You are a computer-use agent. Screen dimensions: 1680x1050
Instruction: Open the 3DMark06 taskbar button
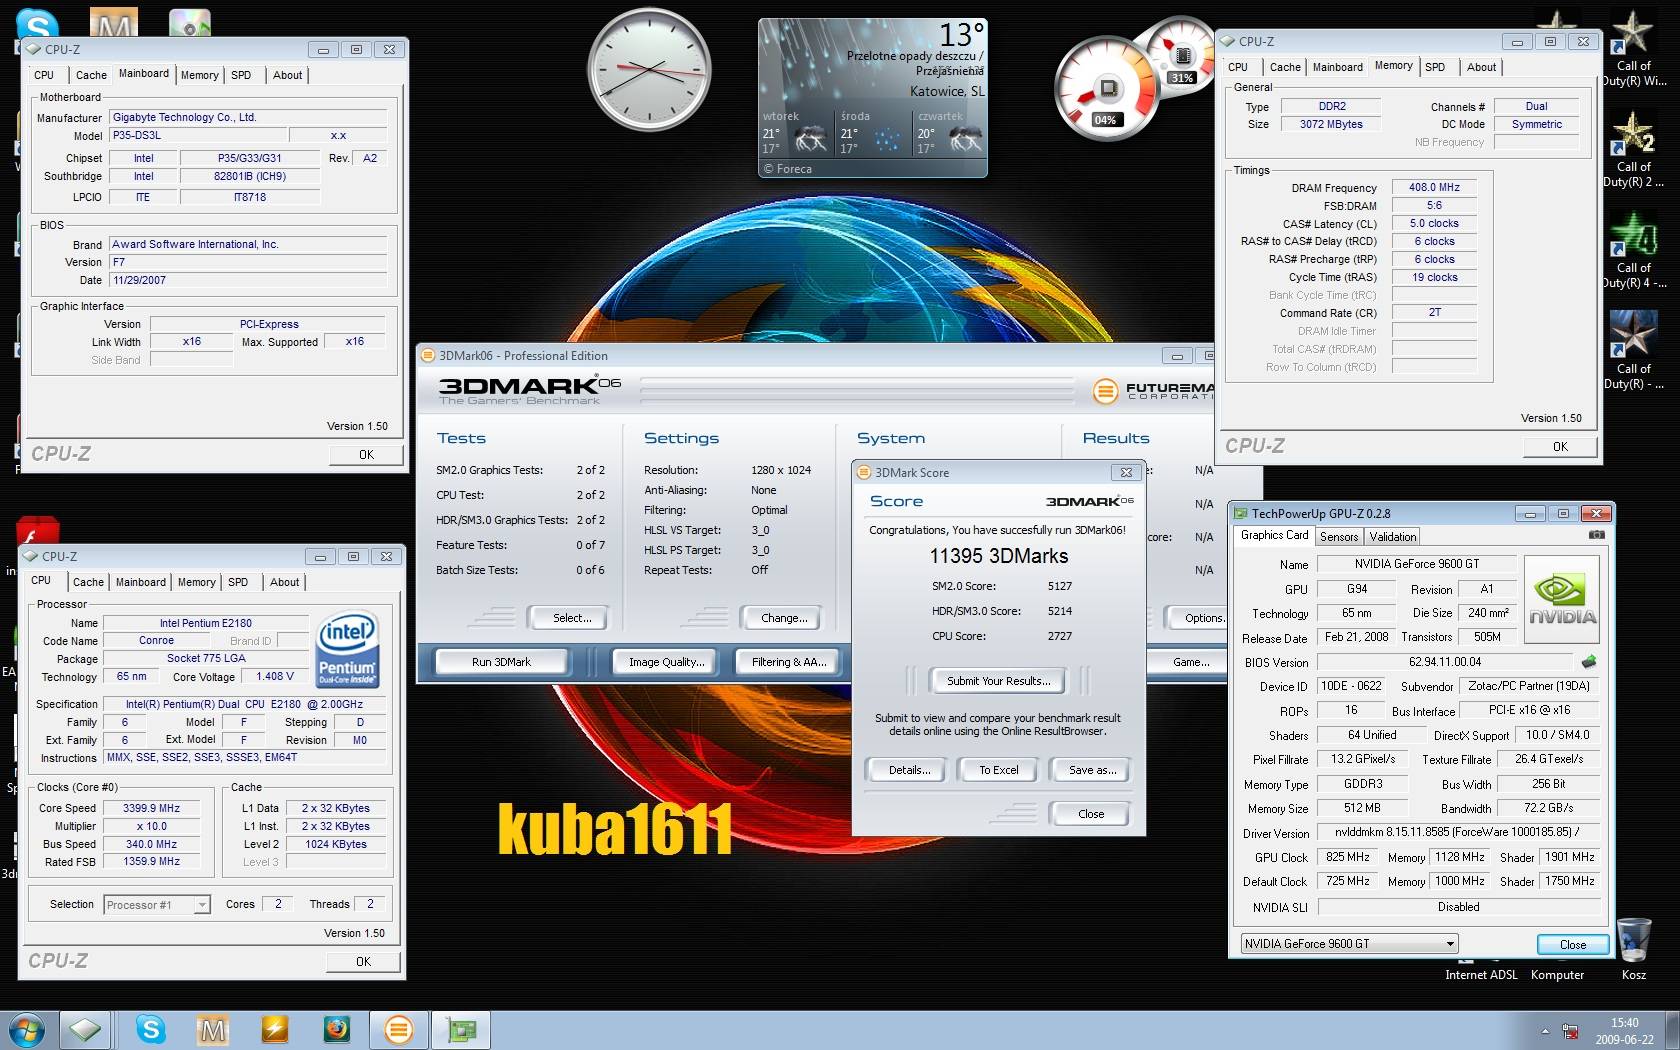(399, 1029)
